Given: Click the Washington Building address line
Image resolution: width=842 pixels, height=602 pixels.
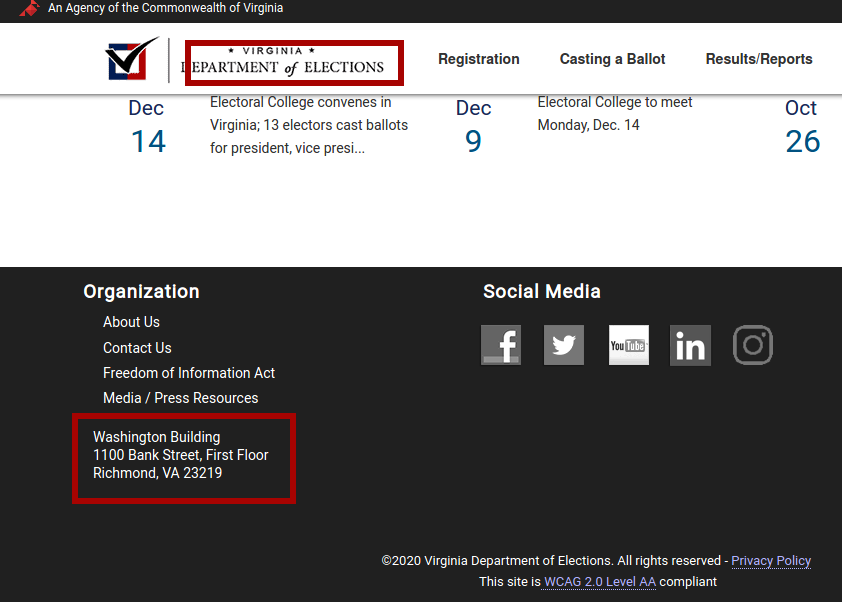Looking at the screenshot, I should tap(156, 437).
